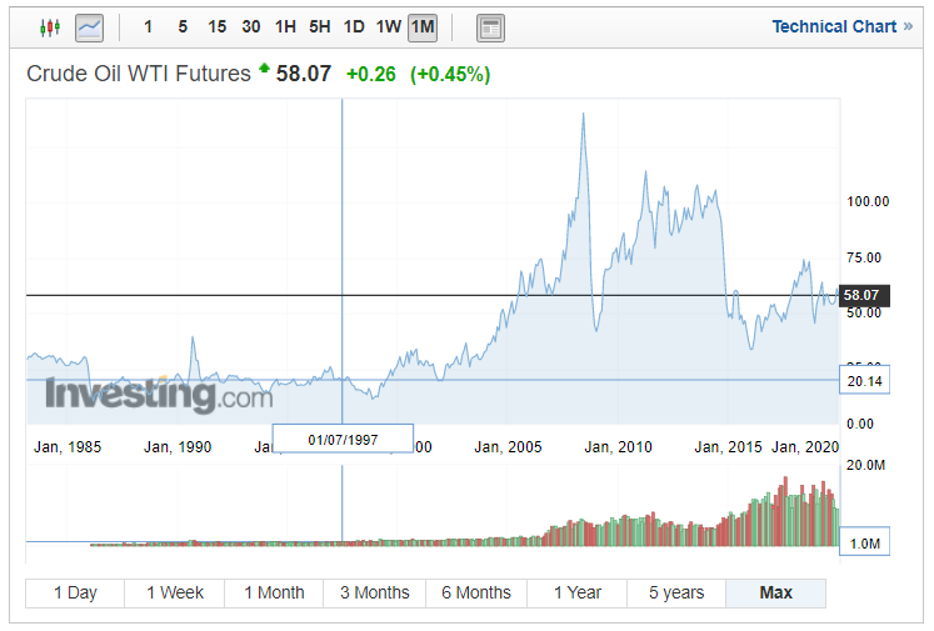934x631 pixels.
Task: Select the 5 years range
Action: pyautogui.click(x=677, y=593)
